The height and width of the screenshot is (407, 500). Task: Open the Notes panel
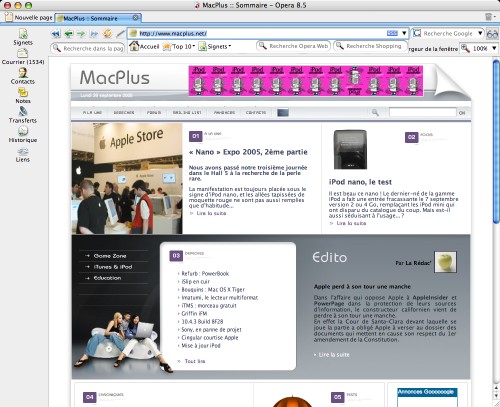point(23,96)
